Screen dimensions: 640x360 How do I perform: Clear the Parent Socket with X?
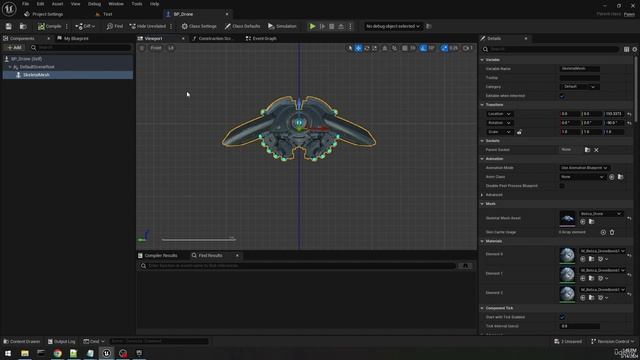(x=596, y=150)
